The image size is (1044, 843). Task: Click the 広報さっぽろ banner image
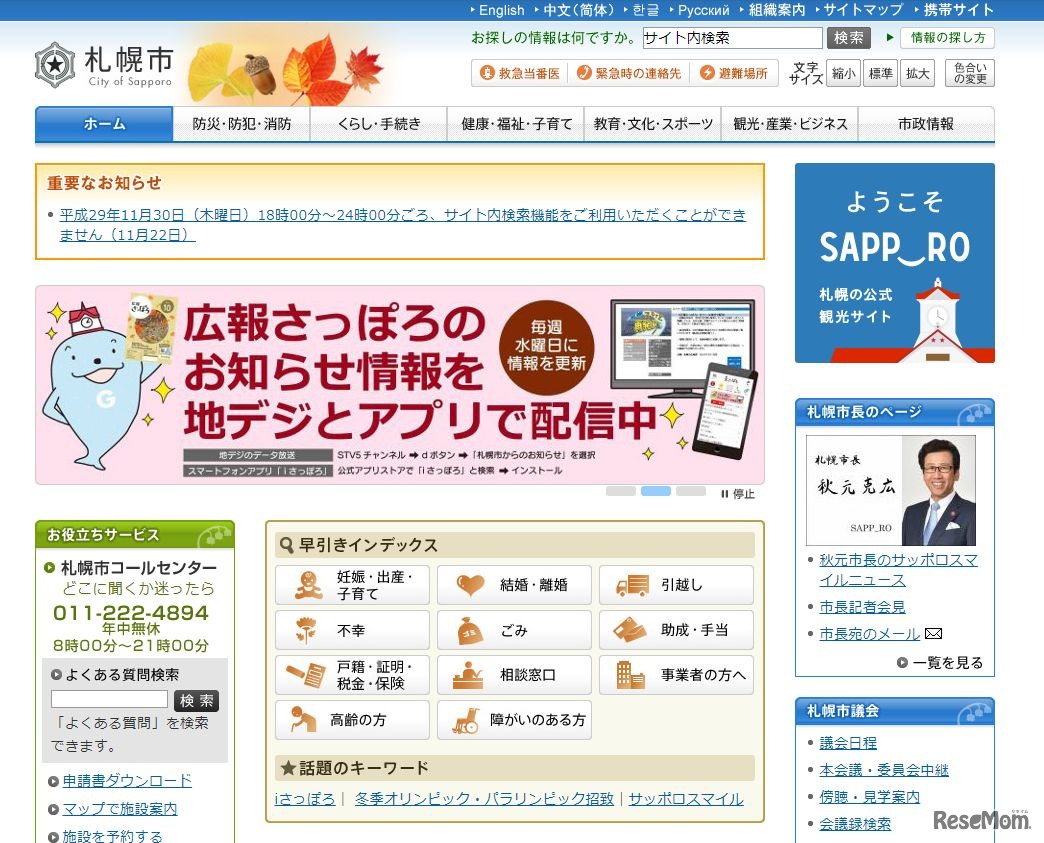(399, 385)
